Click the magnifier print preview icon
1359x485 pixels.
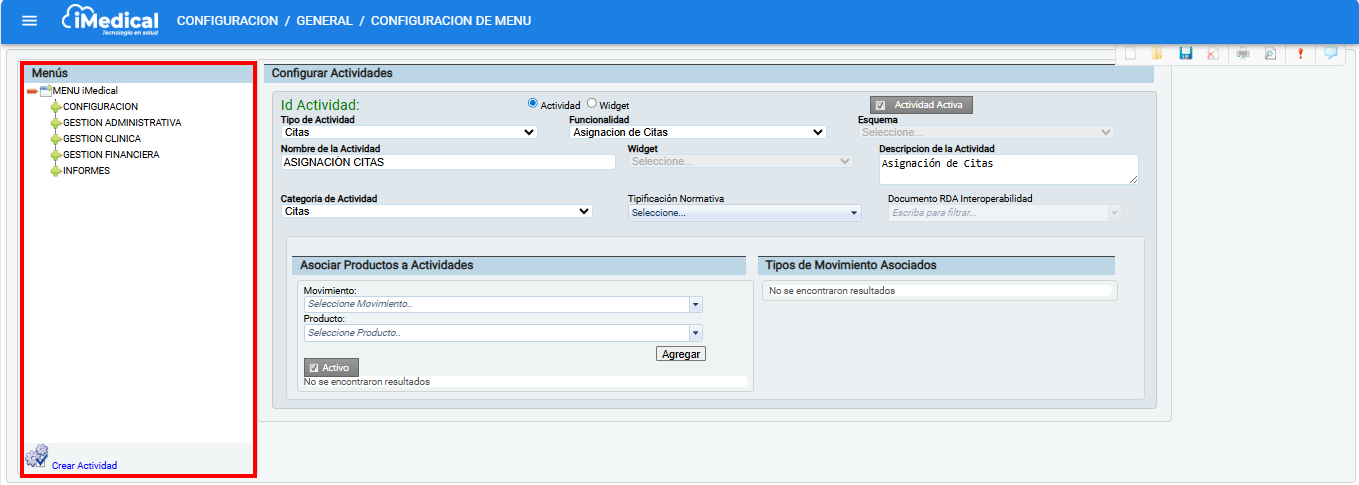coord(1270,54)
